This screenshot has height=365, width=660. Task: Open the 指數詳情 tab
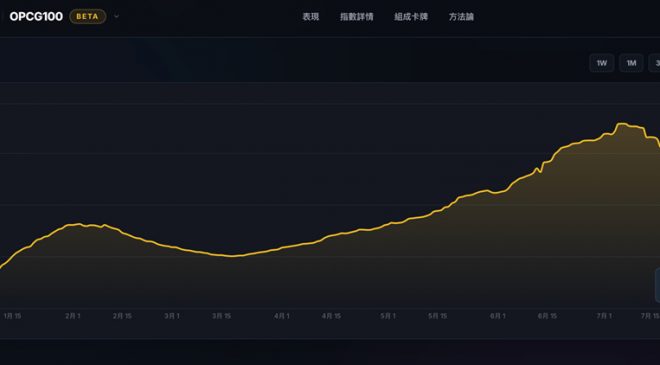(x=357, y=17)
